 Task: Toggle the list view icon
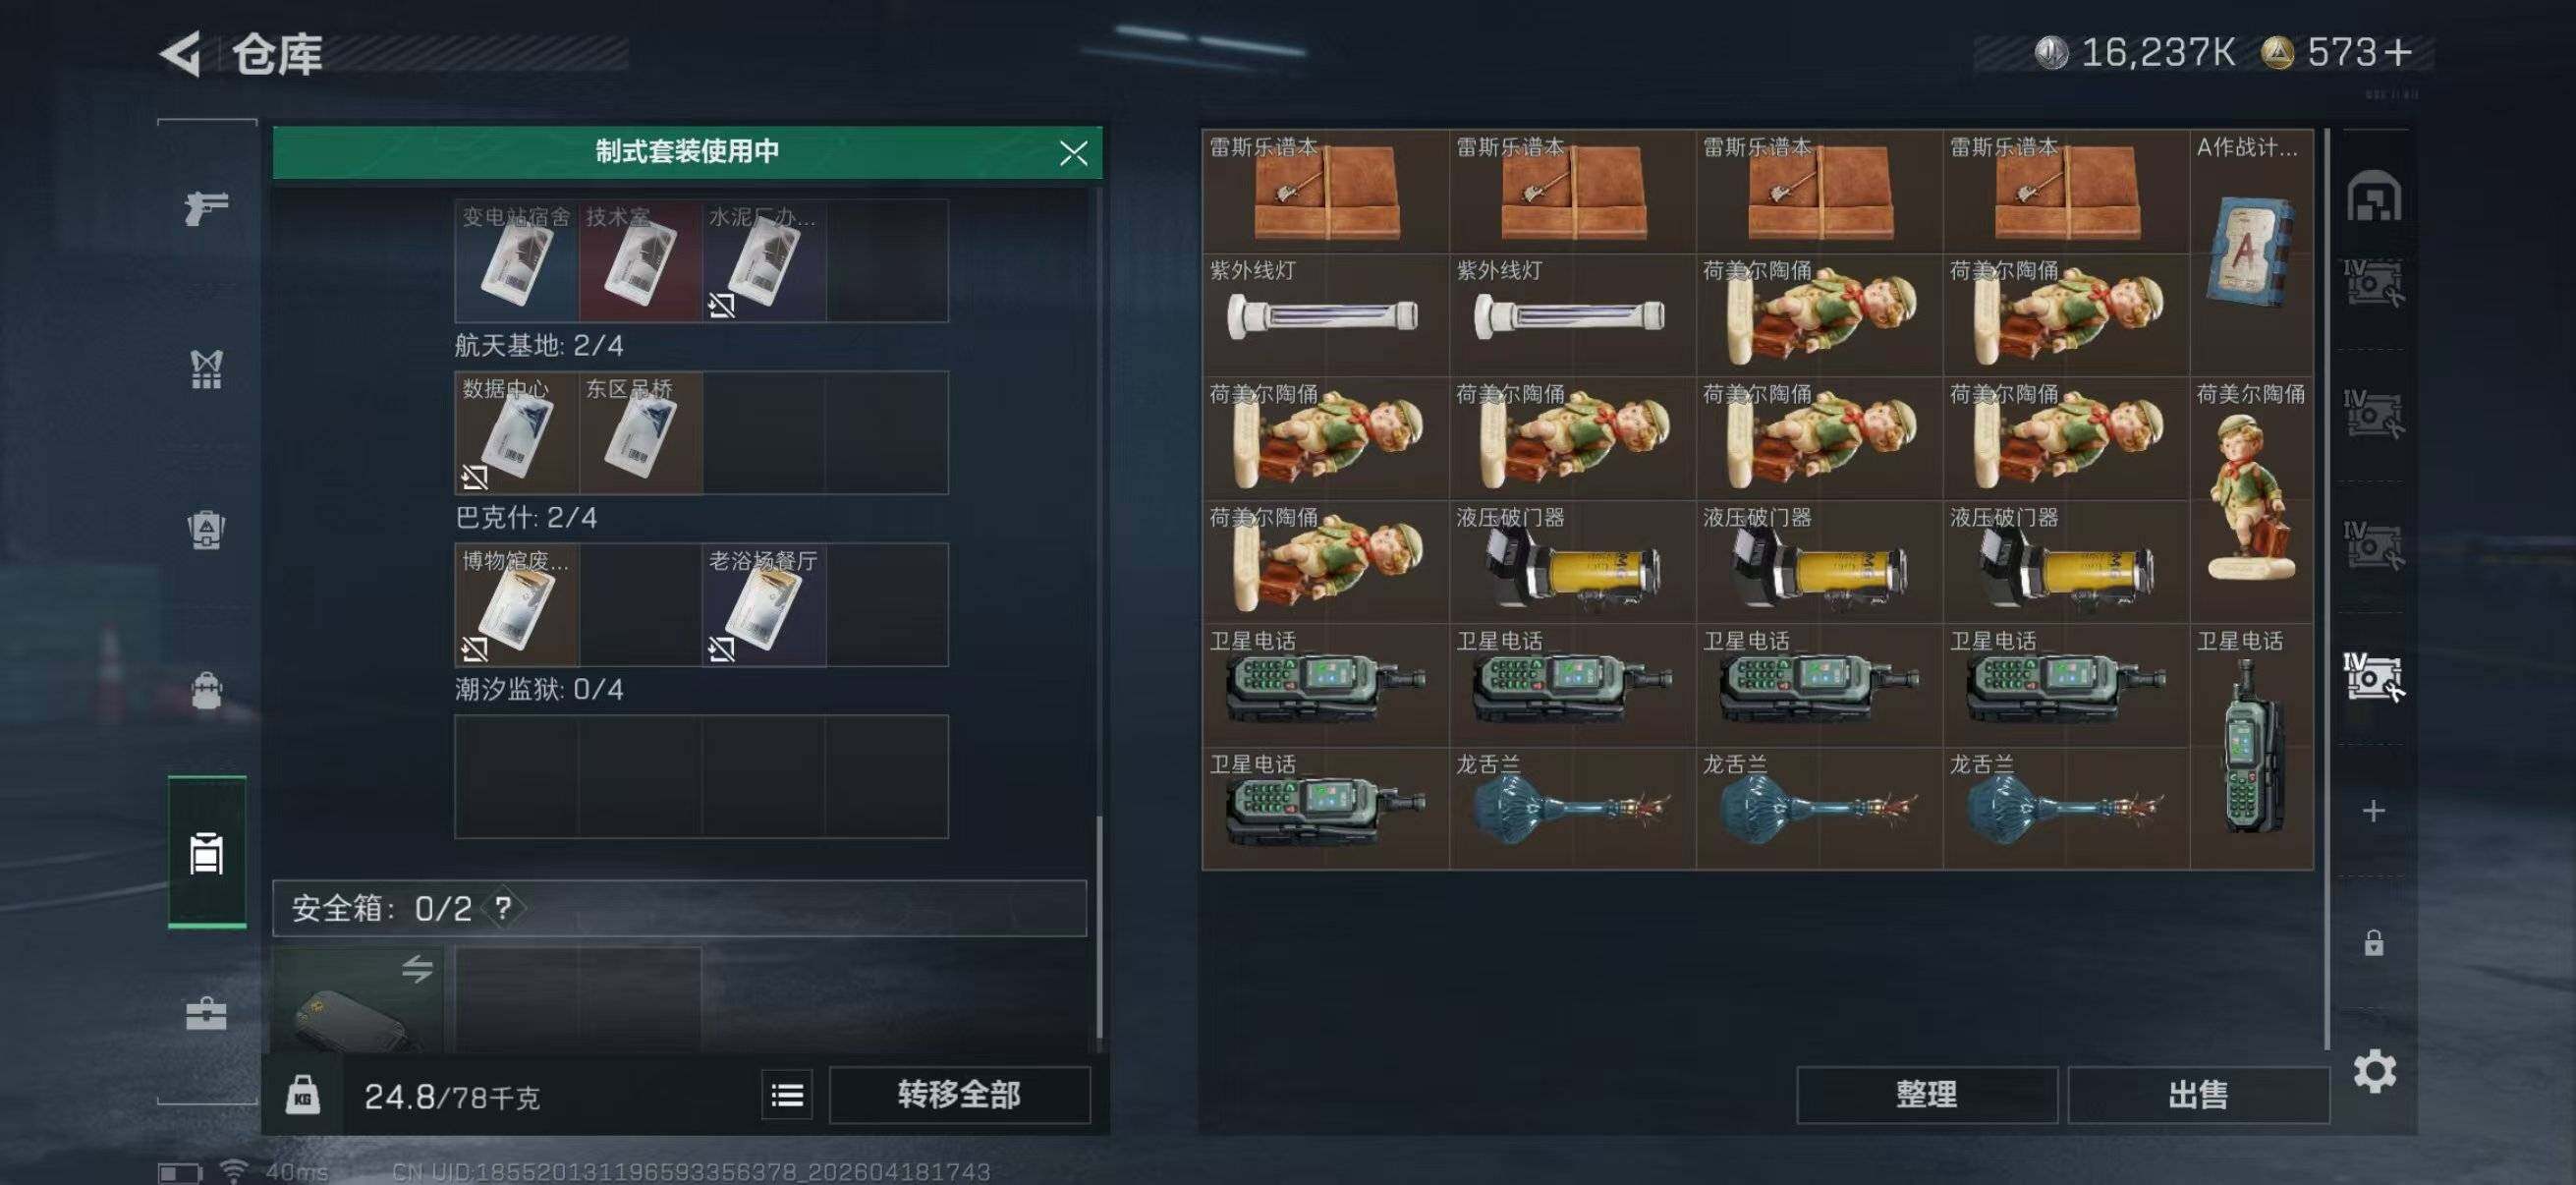pos(787,1095)
